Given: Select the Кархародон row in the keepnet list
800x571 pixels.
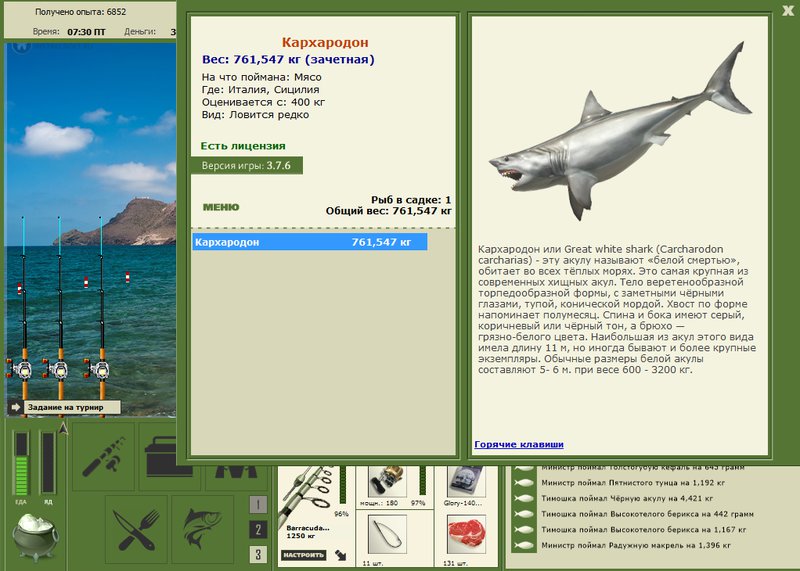Looking at the screenshot, I should click(310, 242).
